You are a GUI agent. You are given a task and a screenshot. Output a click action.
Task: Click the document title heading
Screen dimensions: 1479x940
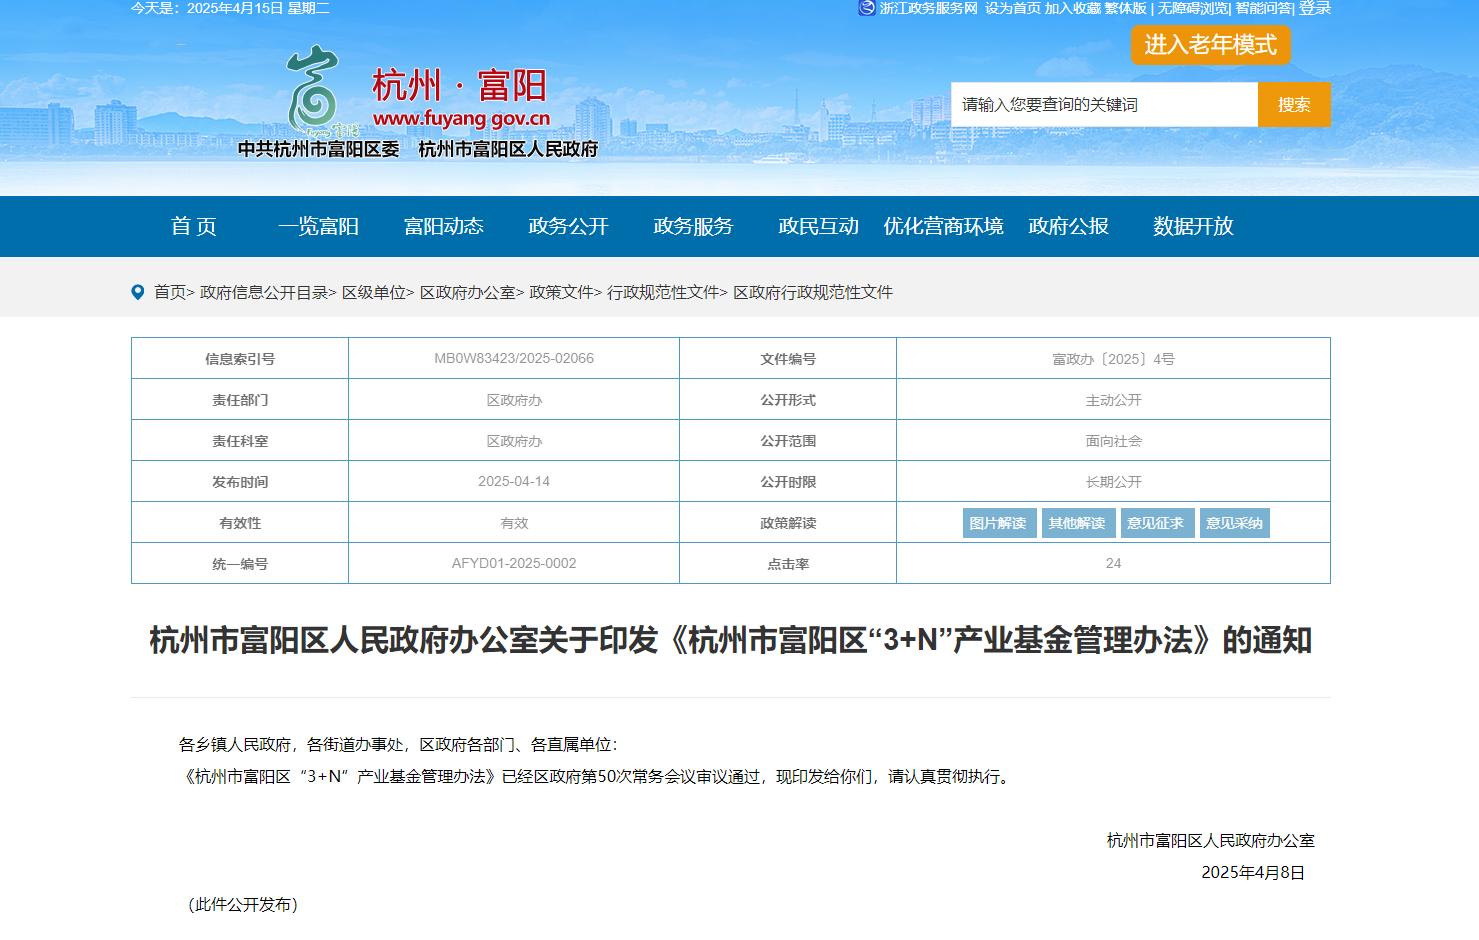[731, 640]
